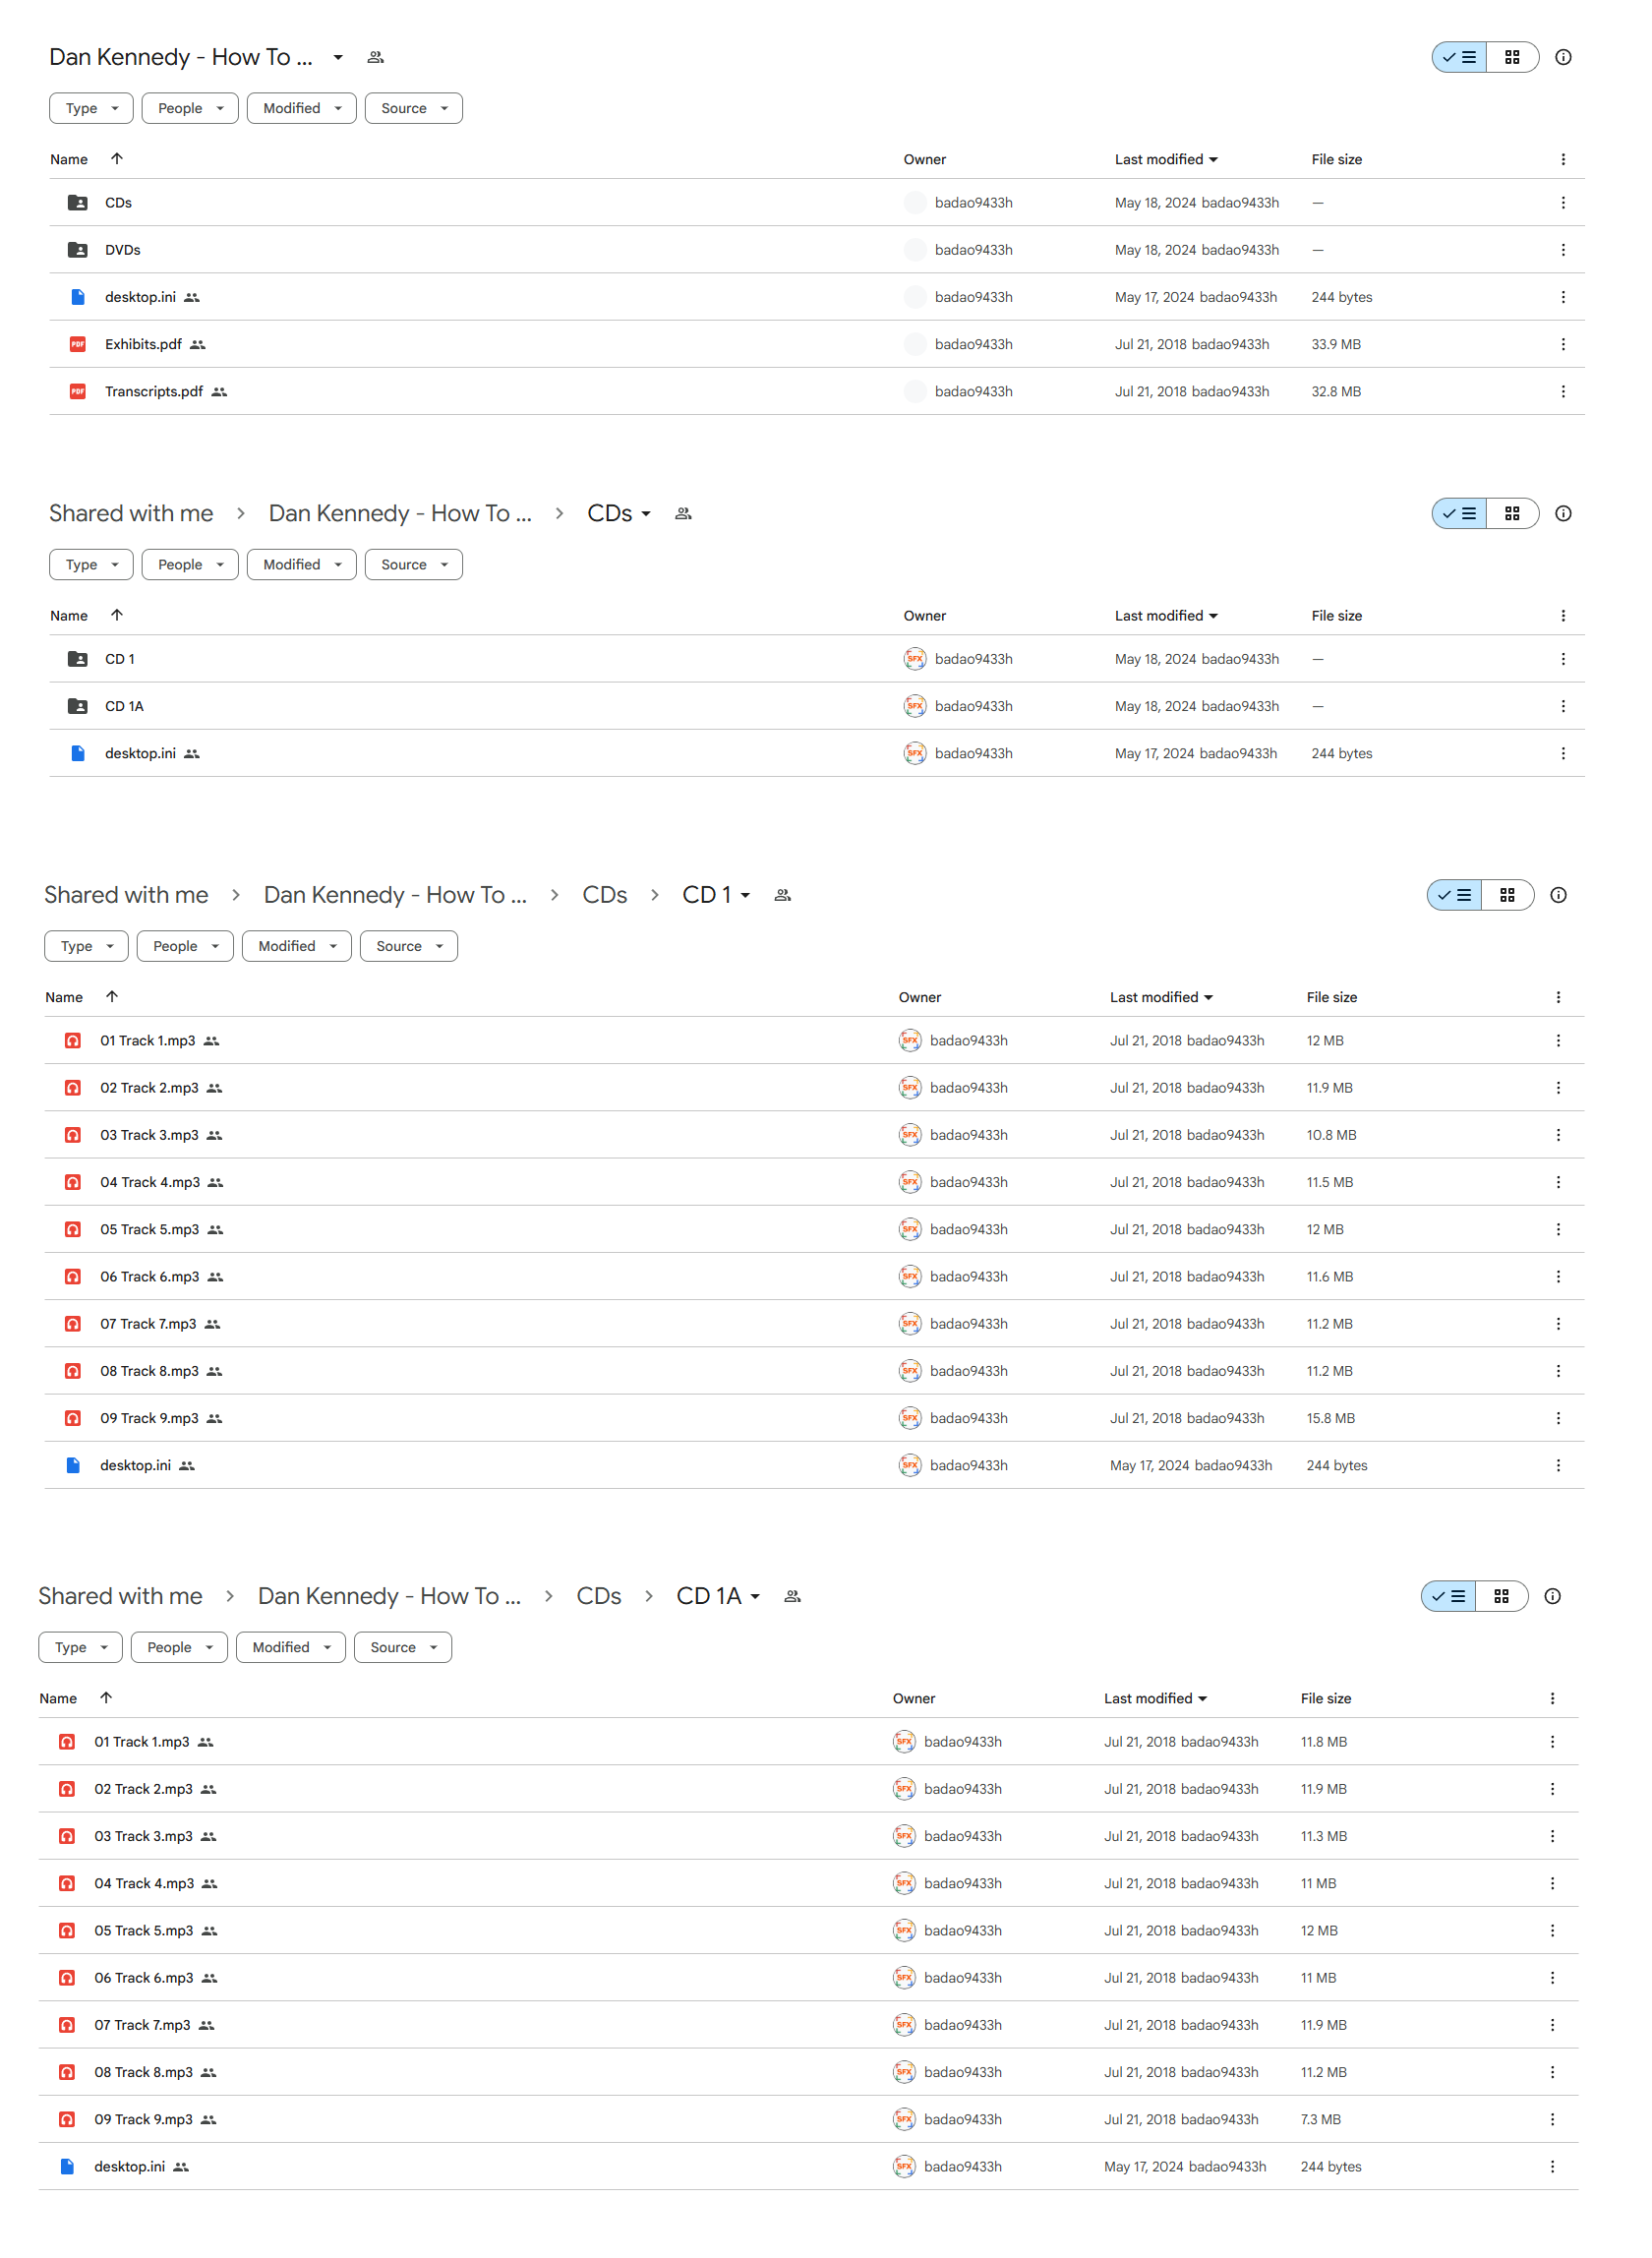1652x2258 pixels.
Task: Switch to grid layout in CD 1 panel
Action: [x=1507, y=895]
